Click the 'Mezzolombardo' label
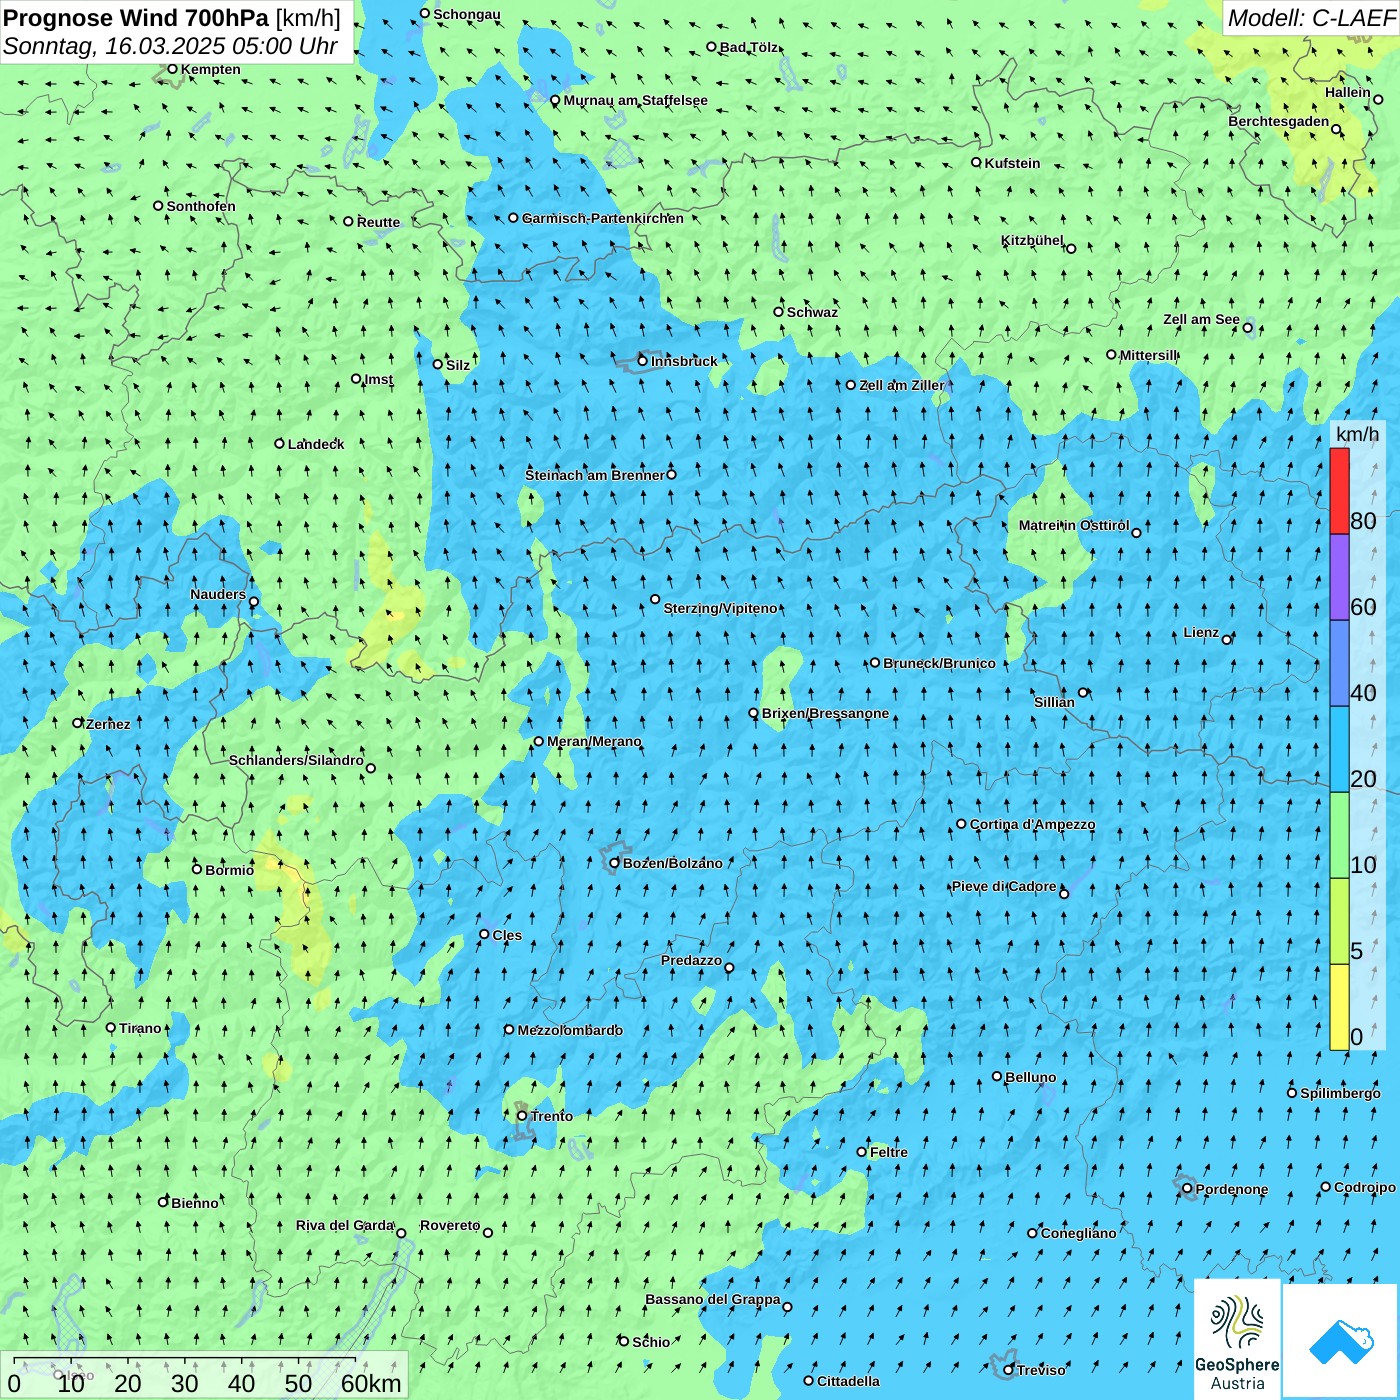The width and height of the screenshot is (1400, 1400). pyautogui.click(x=571, y=1030)
